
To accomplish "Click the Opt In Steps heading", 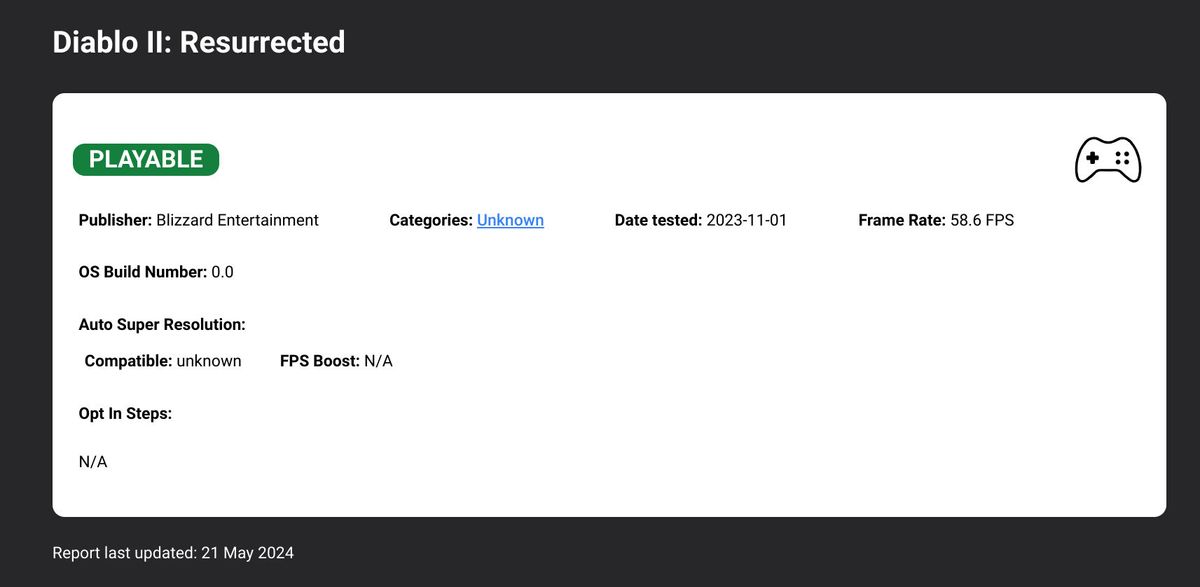I will pyautogui.click(x=126, y=413).
